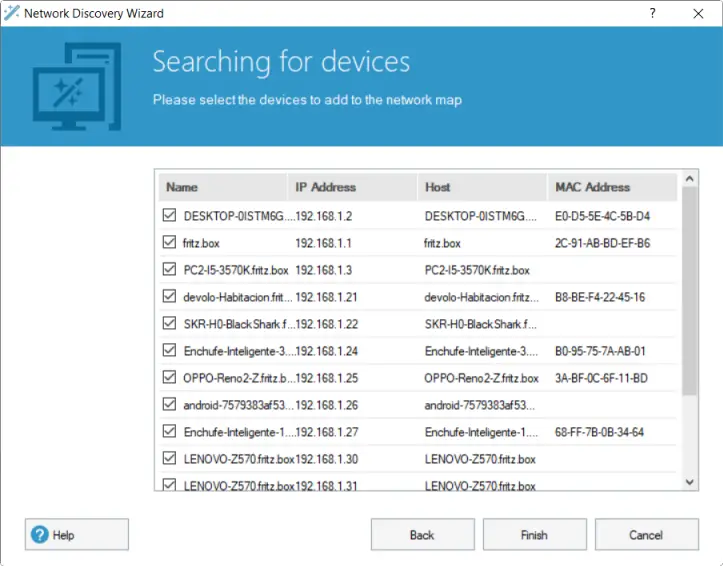Toggle the devolo-Habitacion device checkbox
This screenshot has width=723, height=566.
coord(169,296)
